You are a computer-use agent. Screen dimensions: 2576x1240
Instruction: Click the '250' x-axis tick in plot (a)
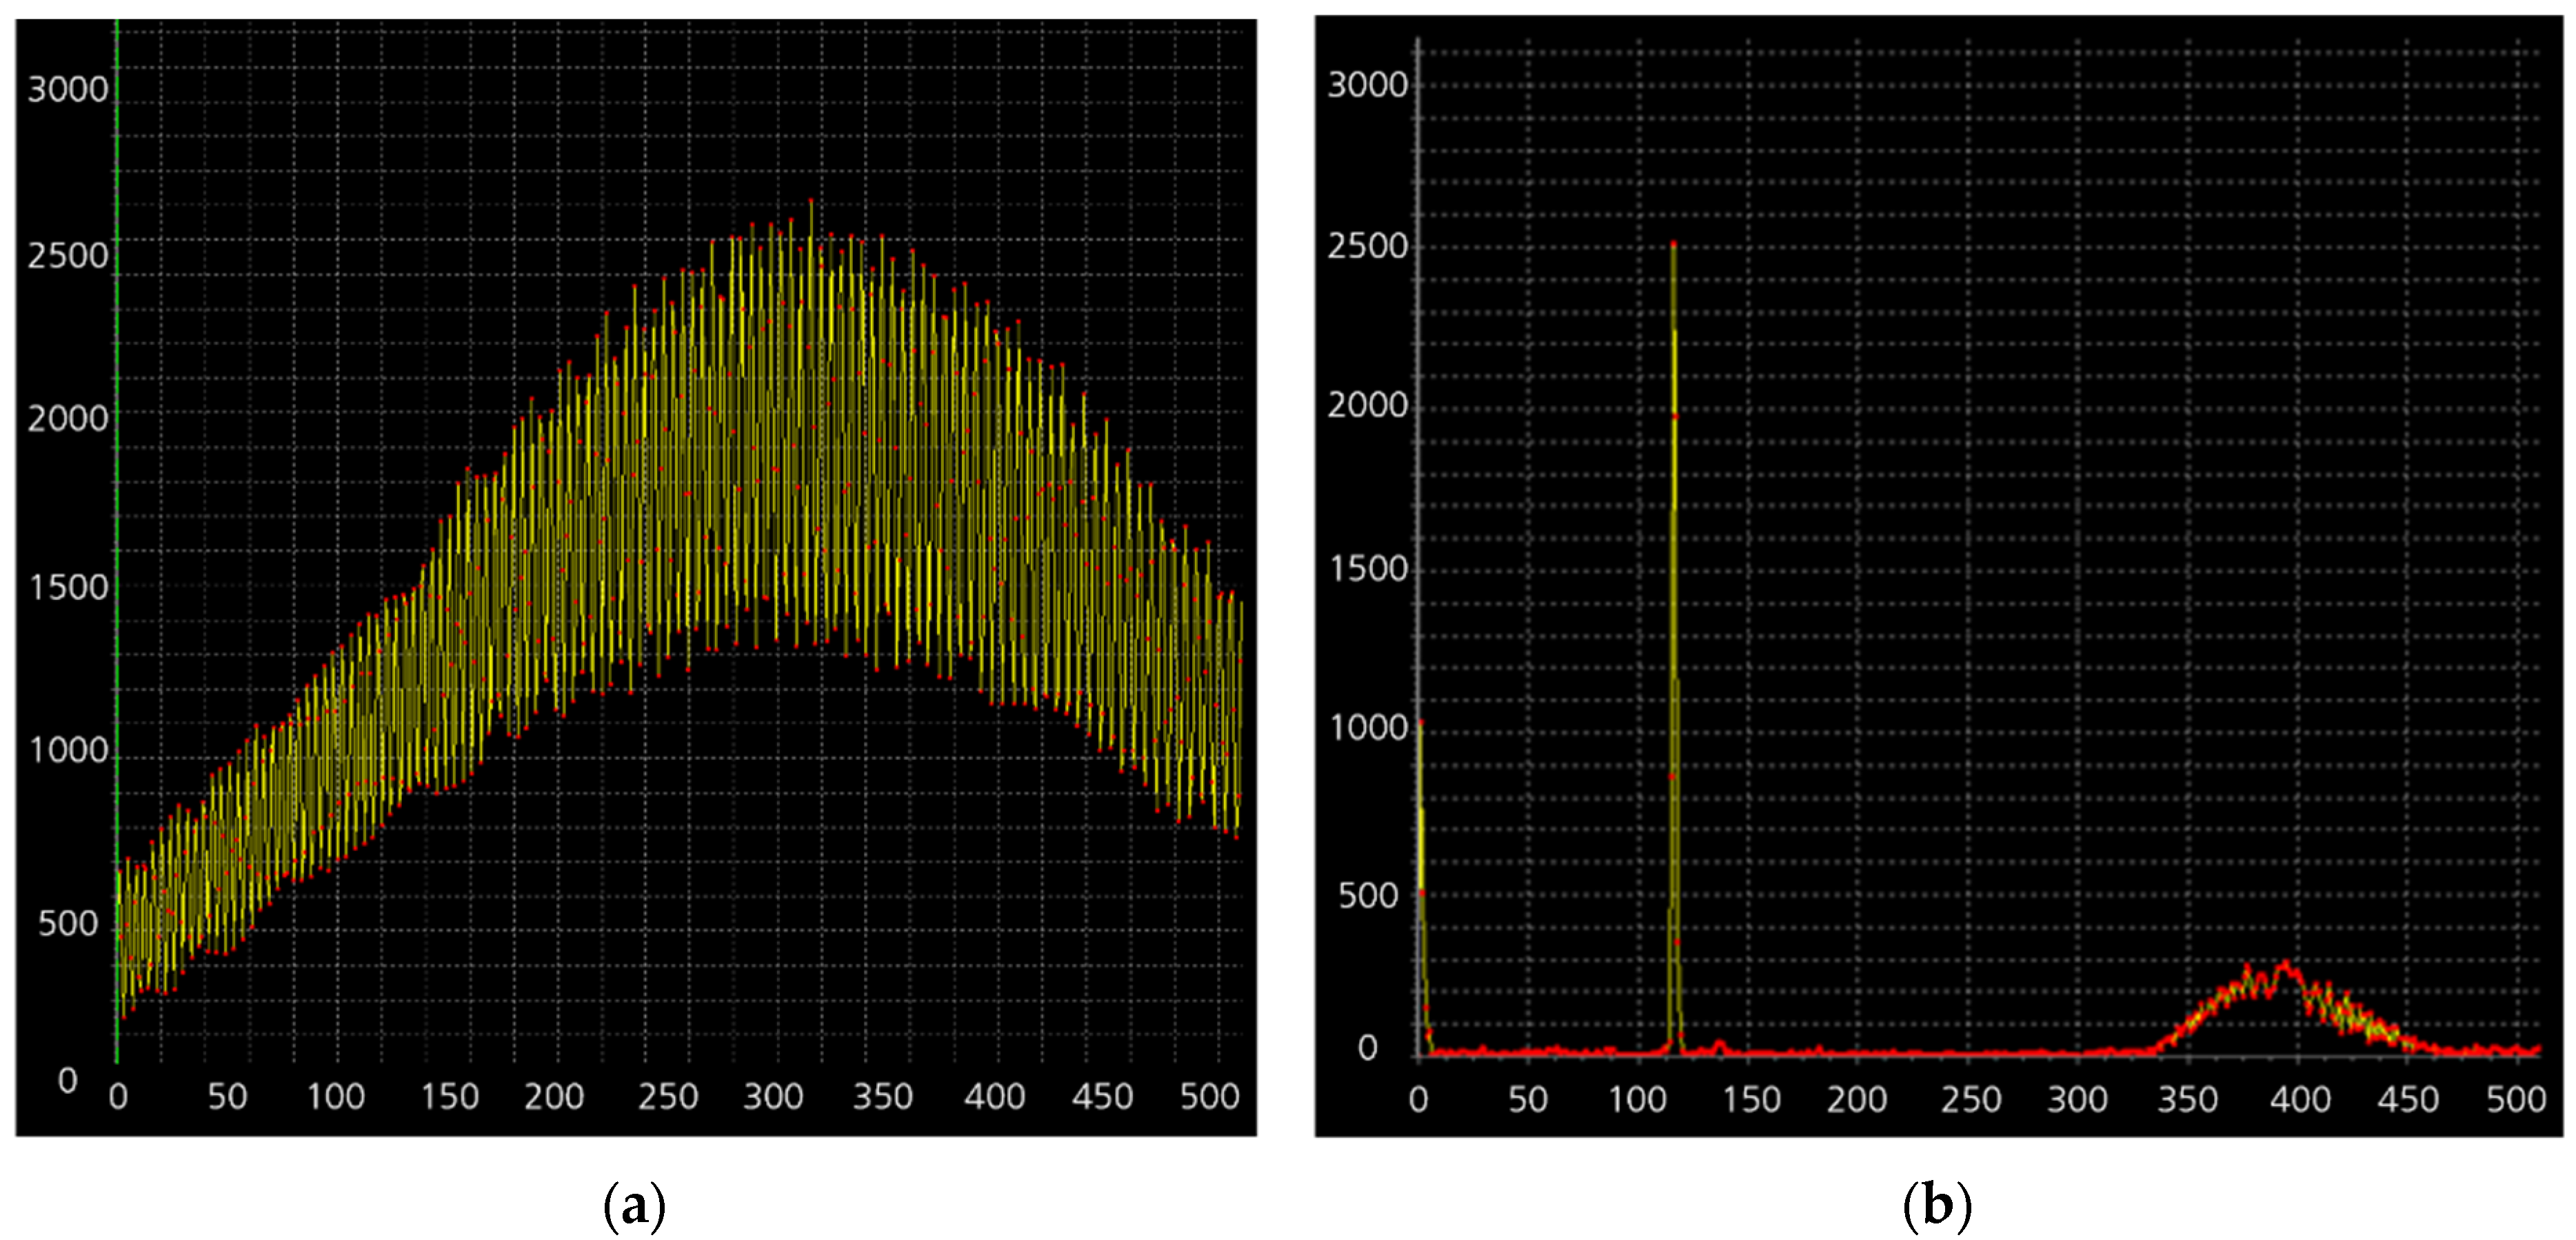668,1097
